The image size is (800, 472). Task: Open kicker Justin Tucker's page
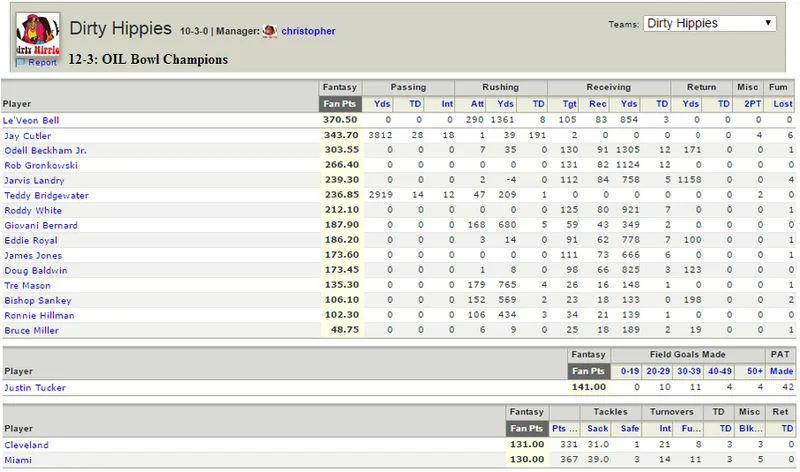35,388
